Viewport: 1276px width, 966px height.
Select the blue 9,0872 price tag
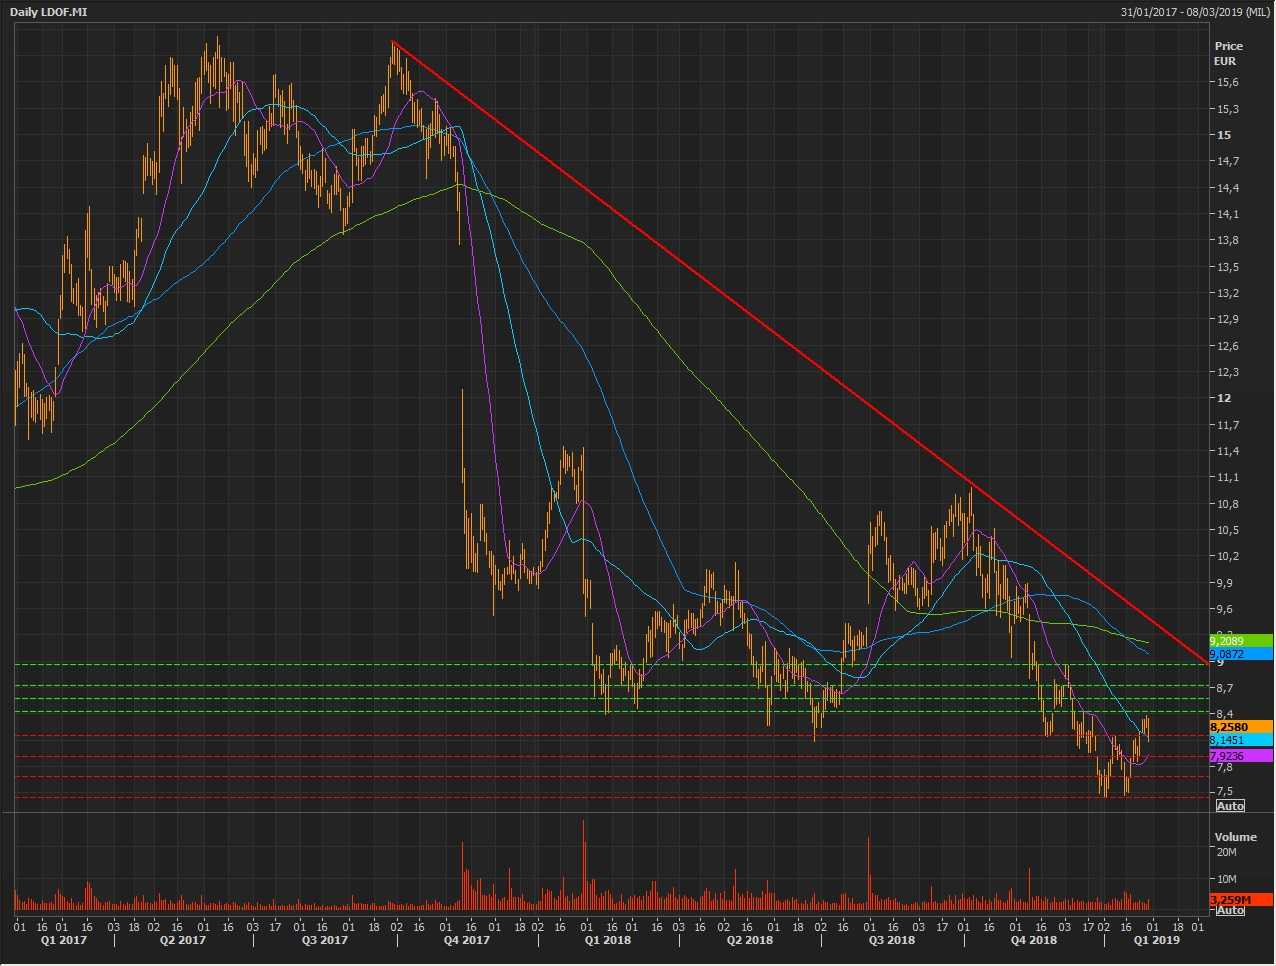tap(1240, 654)
